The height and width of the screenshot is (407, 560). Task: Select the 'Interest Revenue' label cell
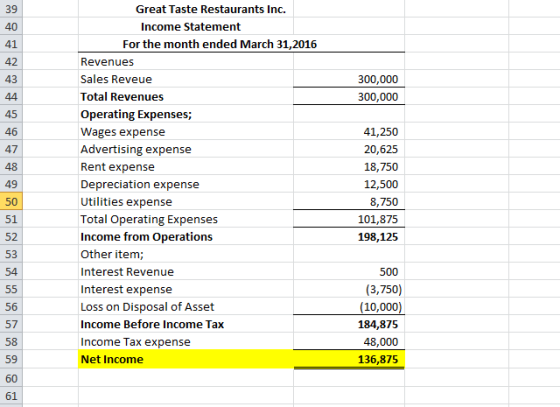(186, 271)
